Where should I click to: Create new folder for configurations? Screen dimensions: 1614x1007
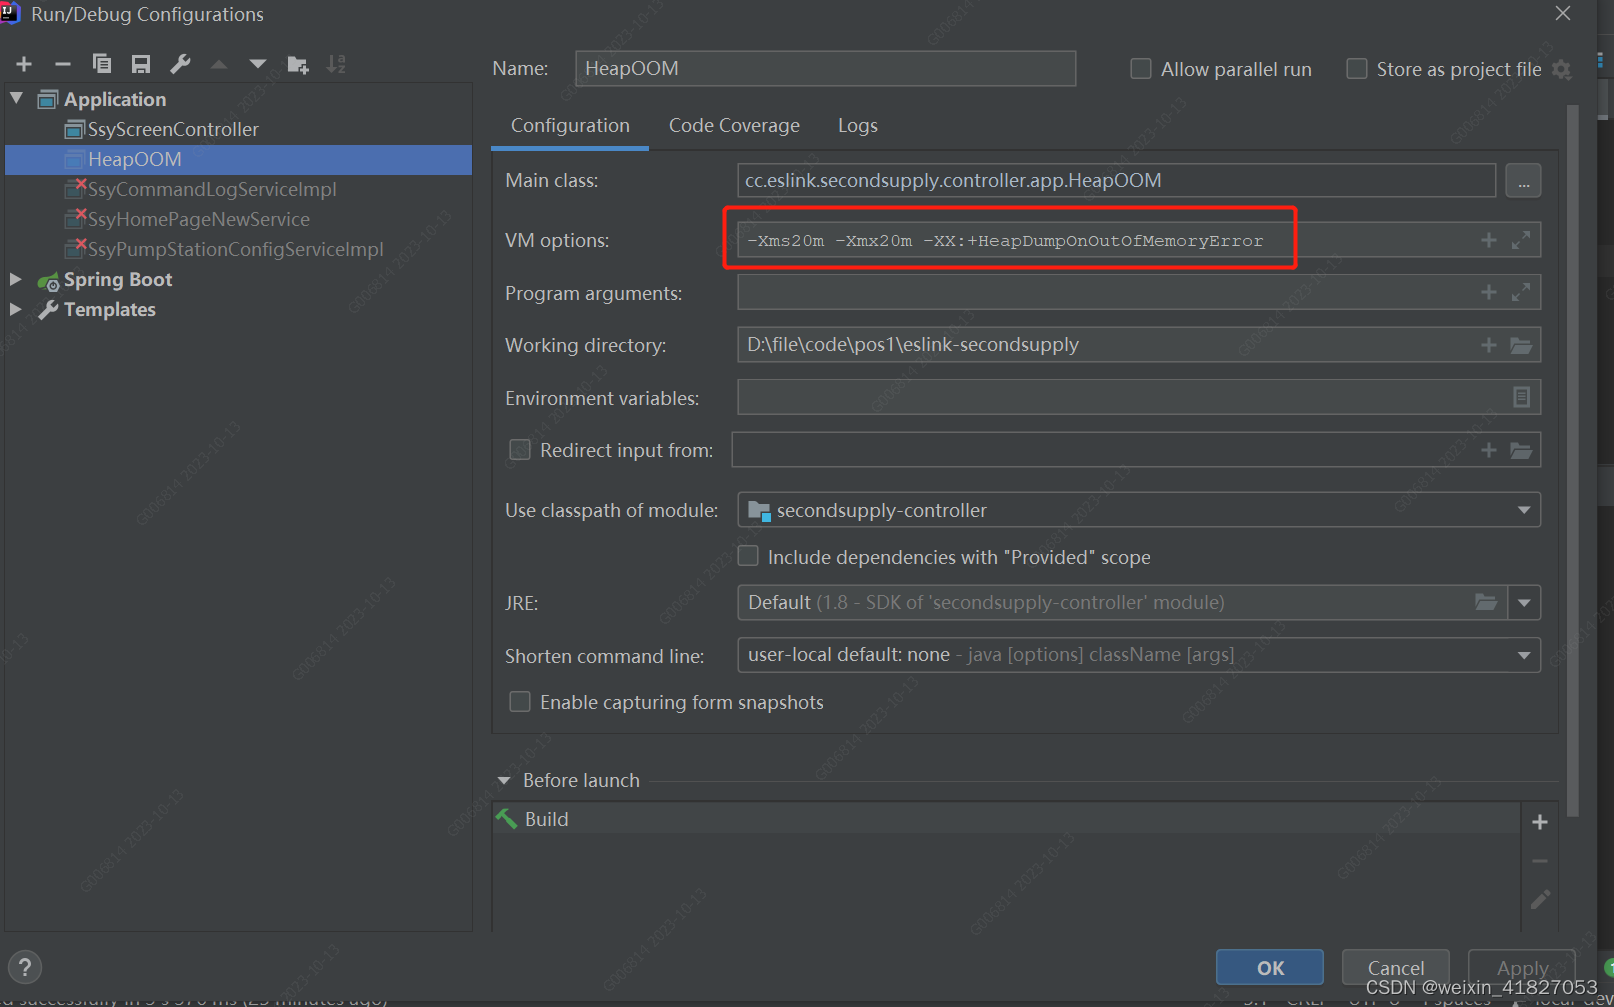click(298, 64)
